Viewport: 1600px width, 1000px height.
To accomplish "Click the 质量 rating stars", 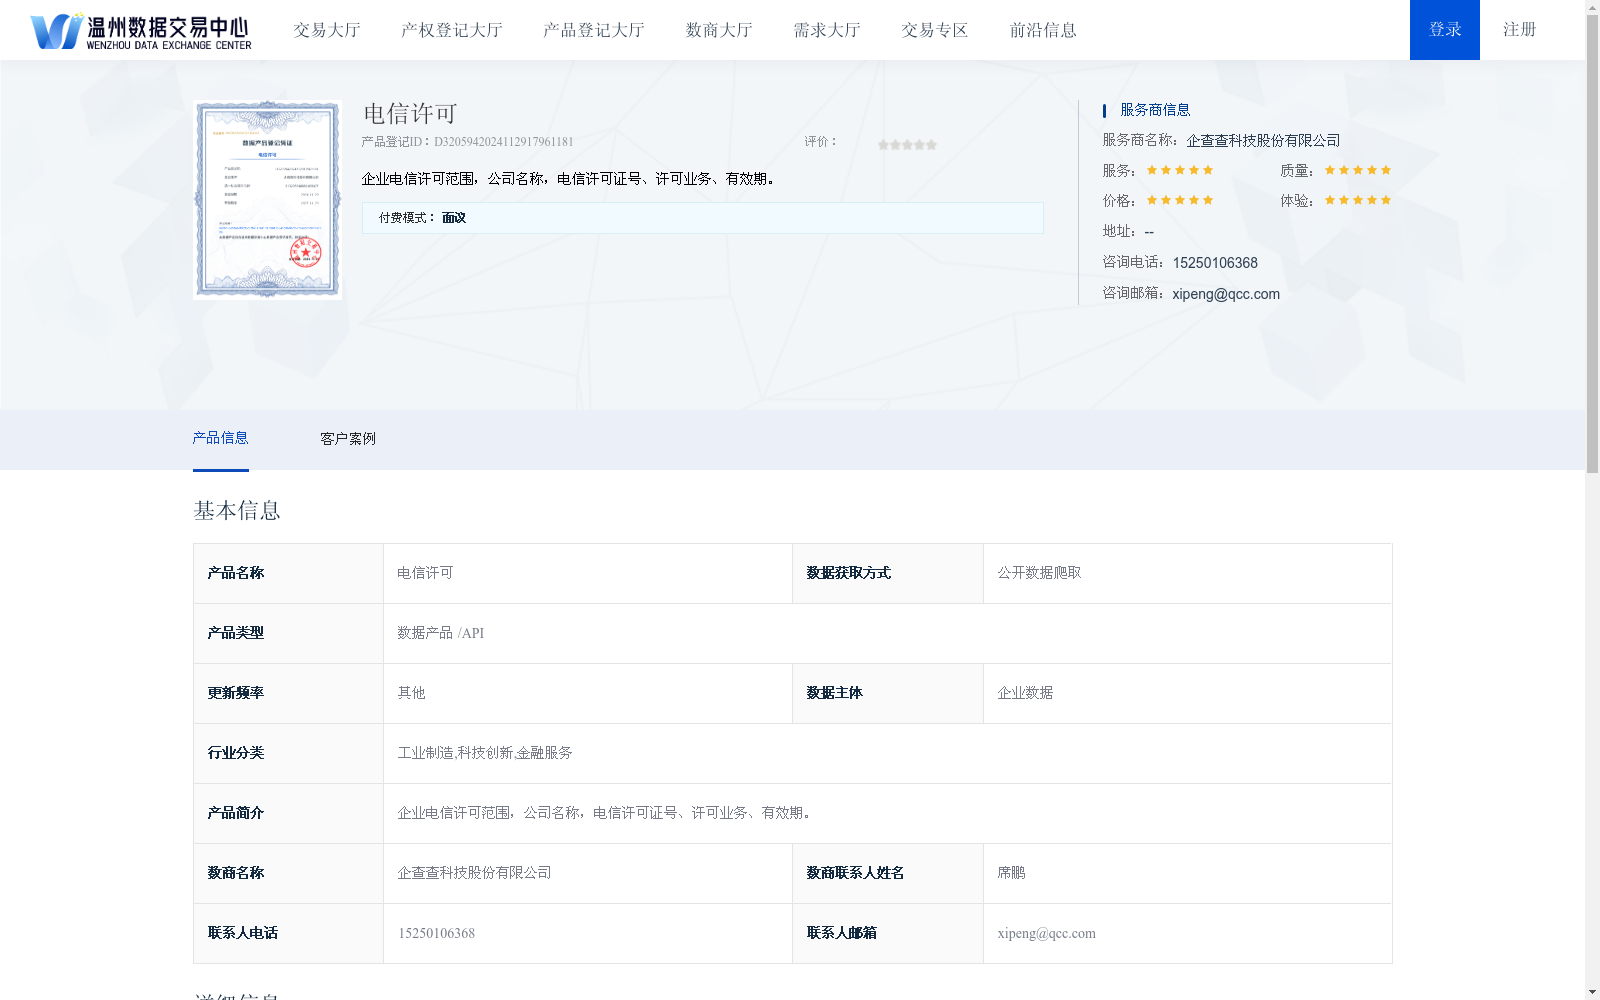I will point(1358,170).
